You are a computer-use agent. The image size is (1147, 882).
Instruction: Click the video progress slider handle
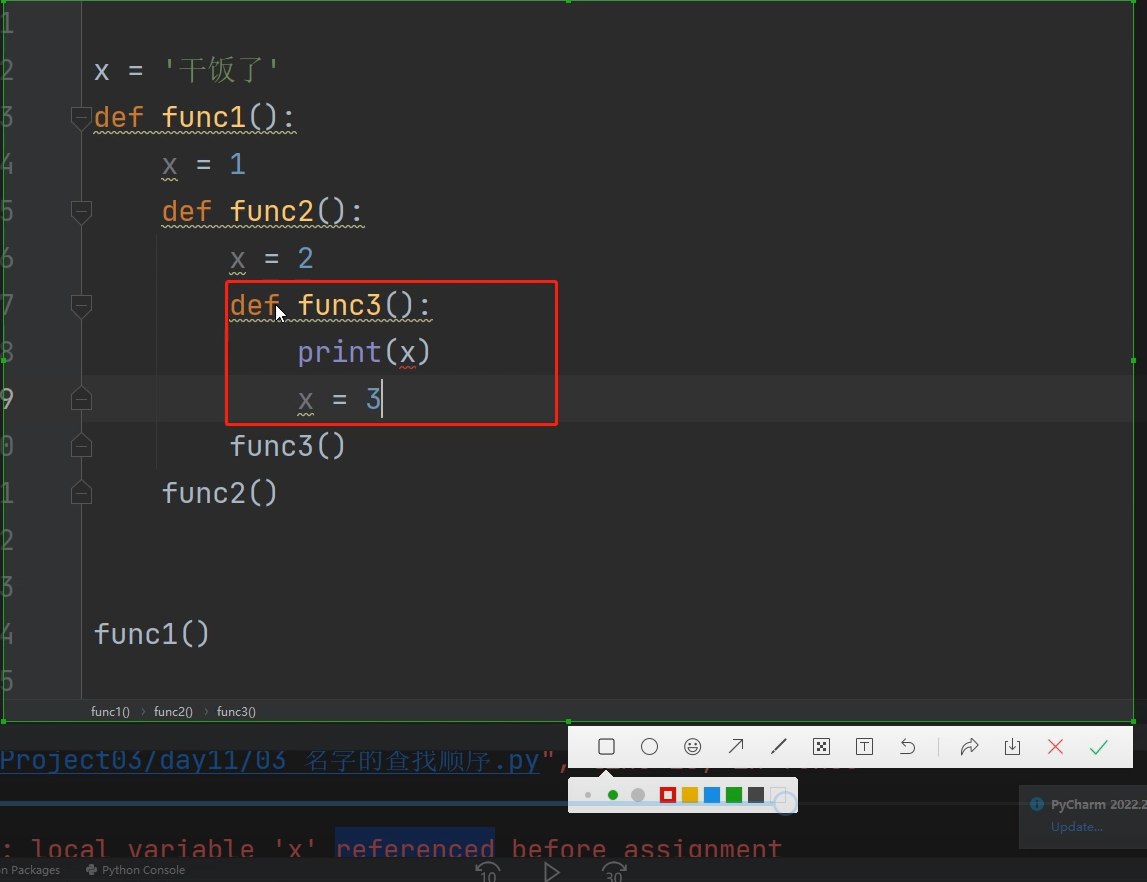click(x=785, y=803)
